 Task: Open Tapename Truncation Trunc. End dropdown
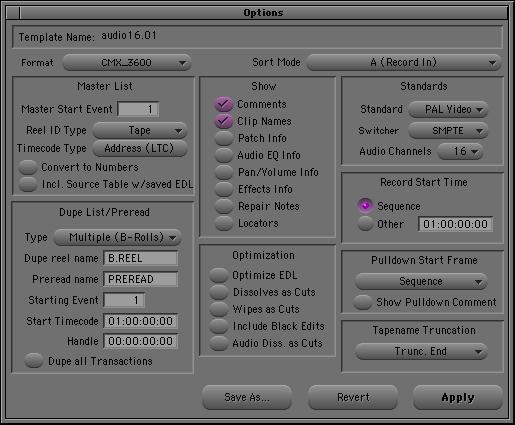pos(421,351)
